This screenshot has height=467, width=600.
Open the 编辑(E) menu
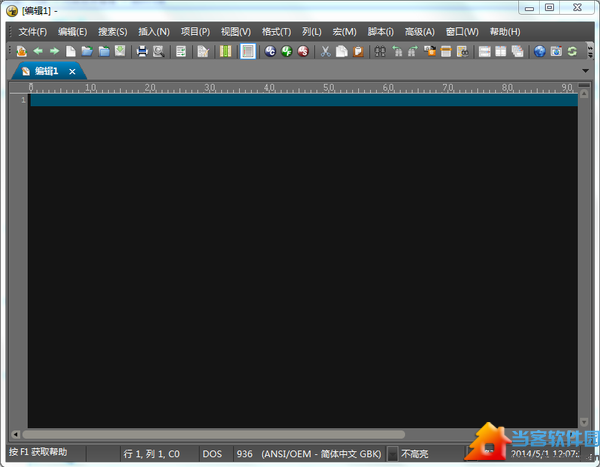pyautogui.click(x=72, y=32)
